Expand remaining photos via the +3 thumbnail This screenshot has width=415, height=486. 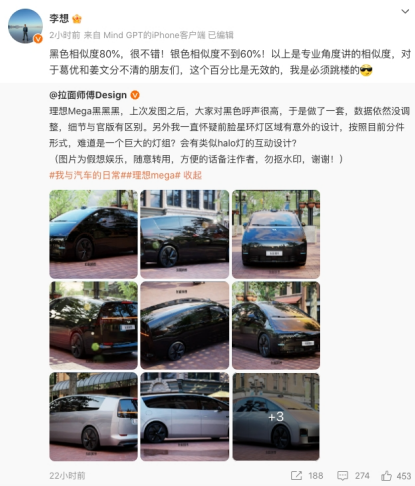tap(276, 417)
